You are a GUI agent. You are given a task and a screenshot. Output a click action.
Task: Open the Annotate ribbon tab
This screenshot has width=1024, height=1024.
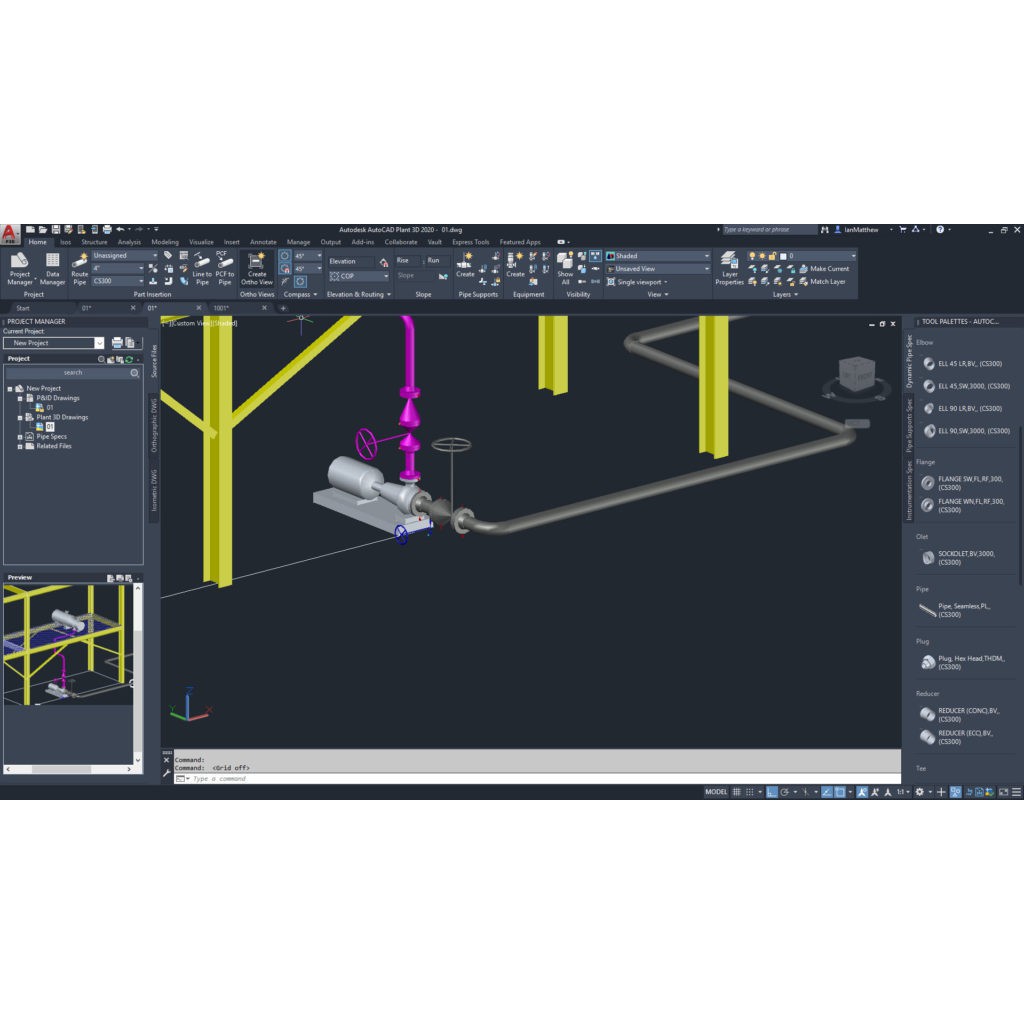click(263, 242)
